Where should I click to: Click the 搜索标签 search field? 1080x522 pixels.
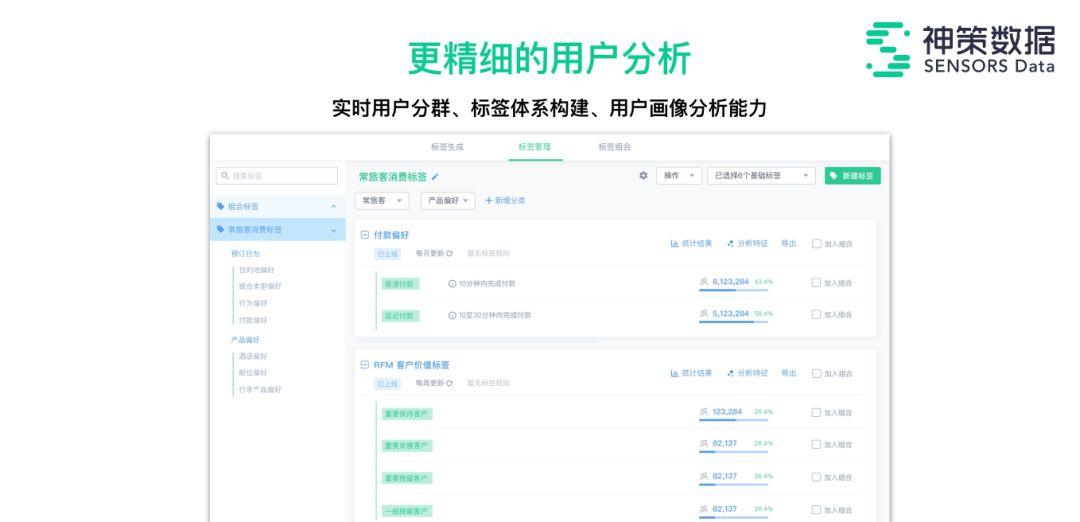(x=277, y=176)
